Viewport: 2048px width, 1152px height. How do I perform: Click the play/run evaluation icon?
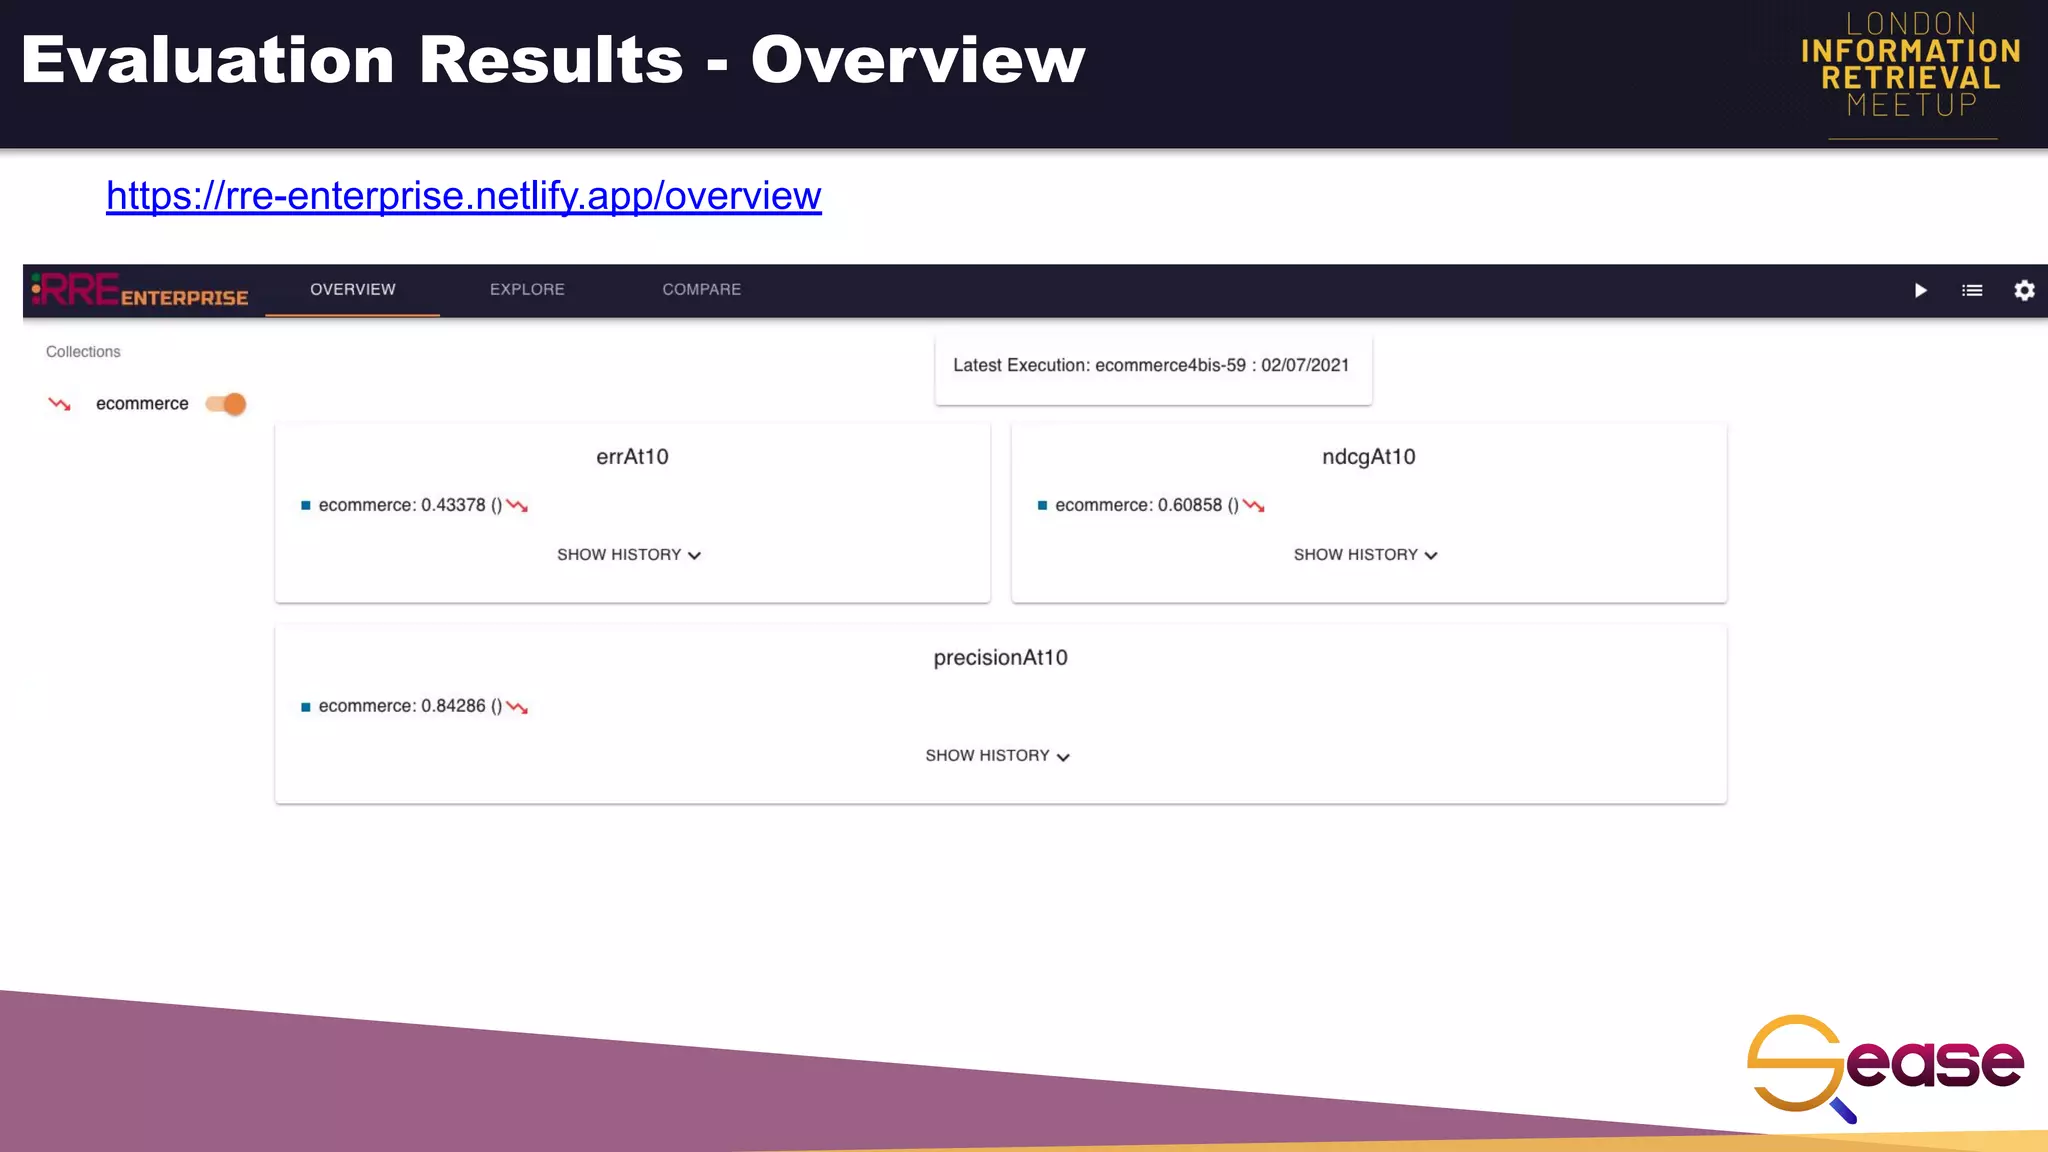tap(1920, 290)
